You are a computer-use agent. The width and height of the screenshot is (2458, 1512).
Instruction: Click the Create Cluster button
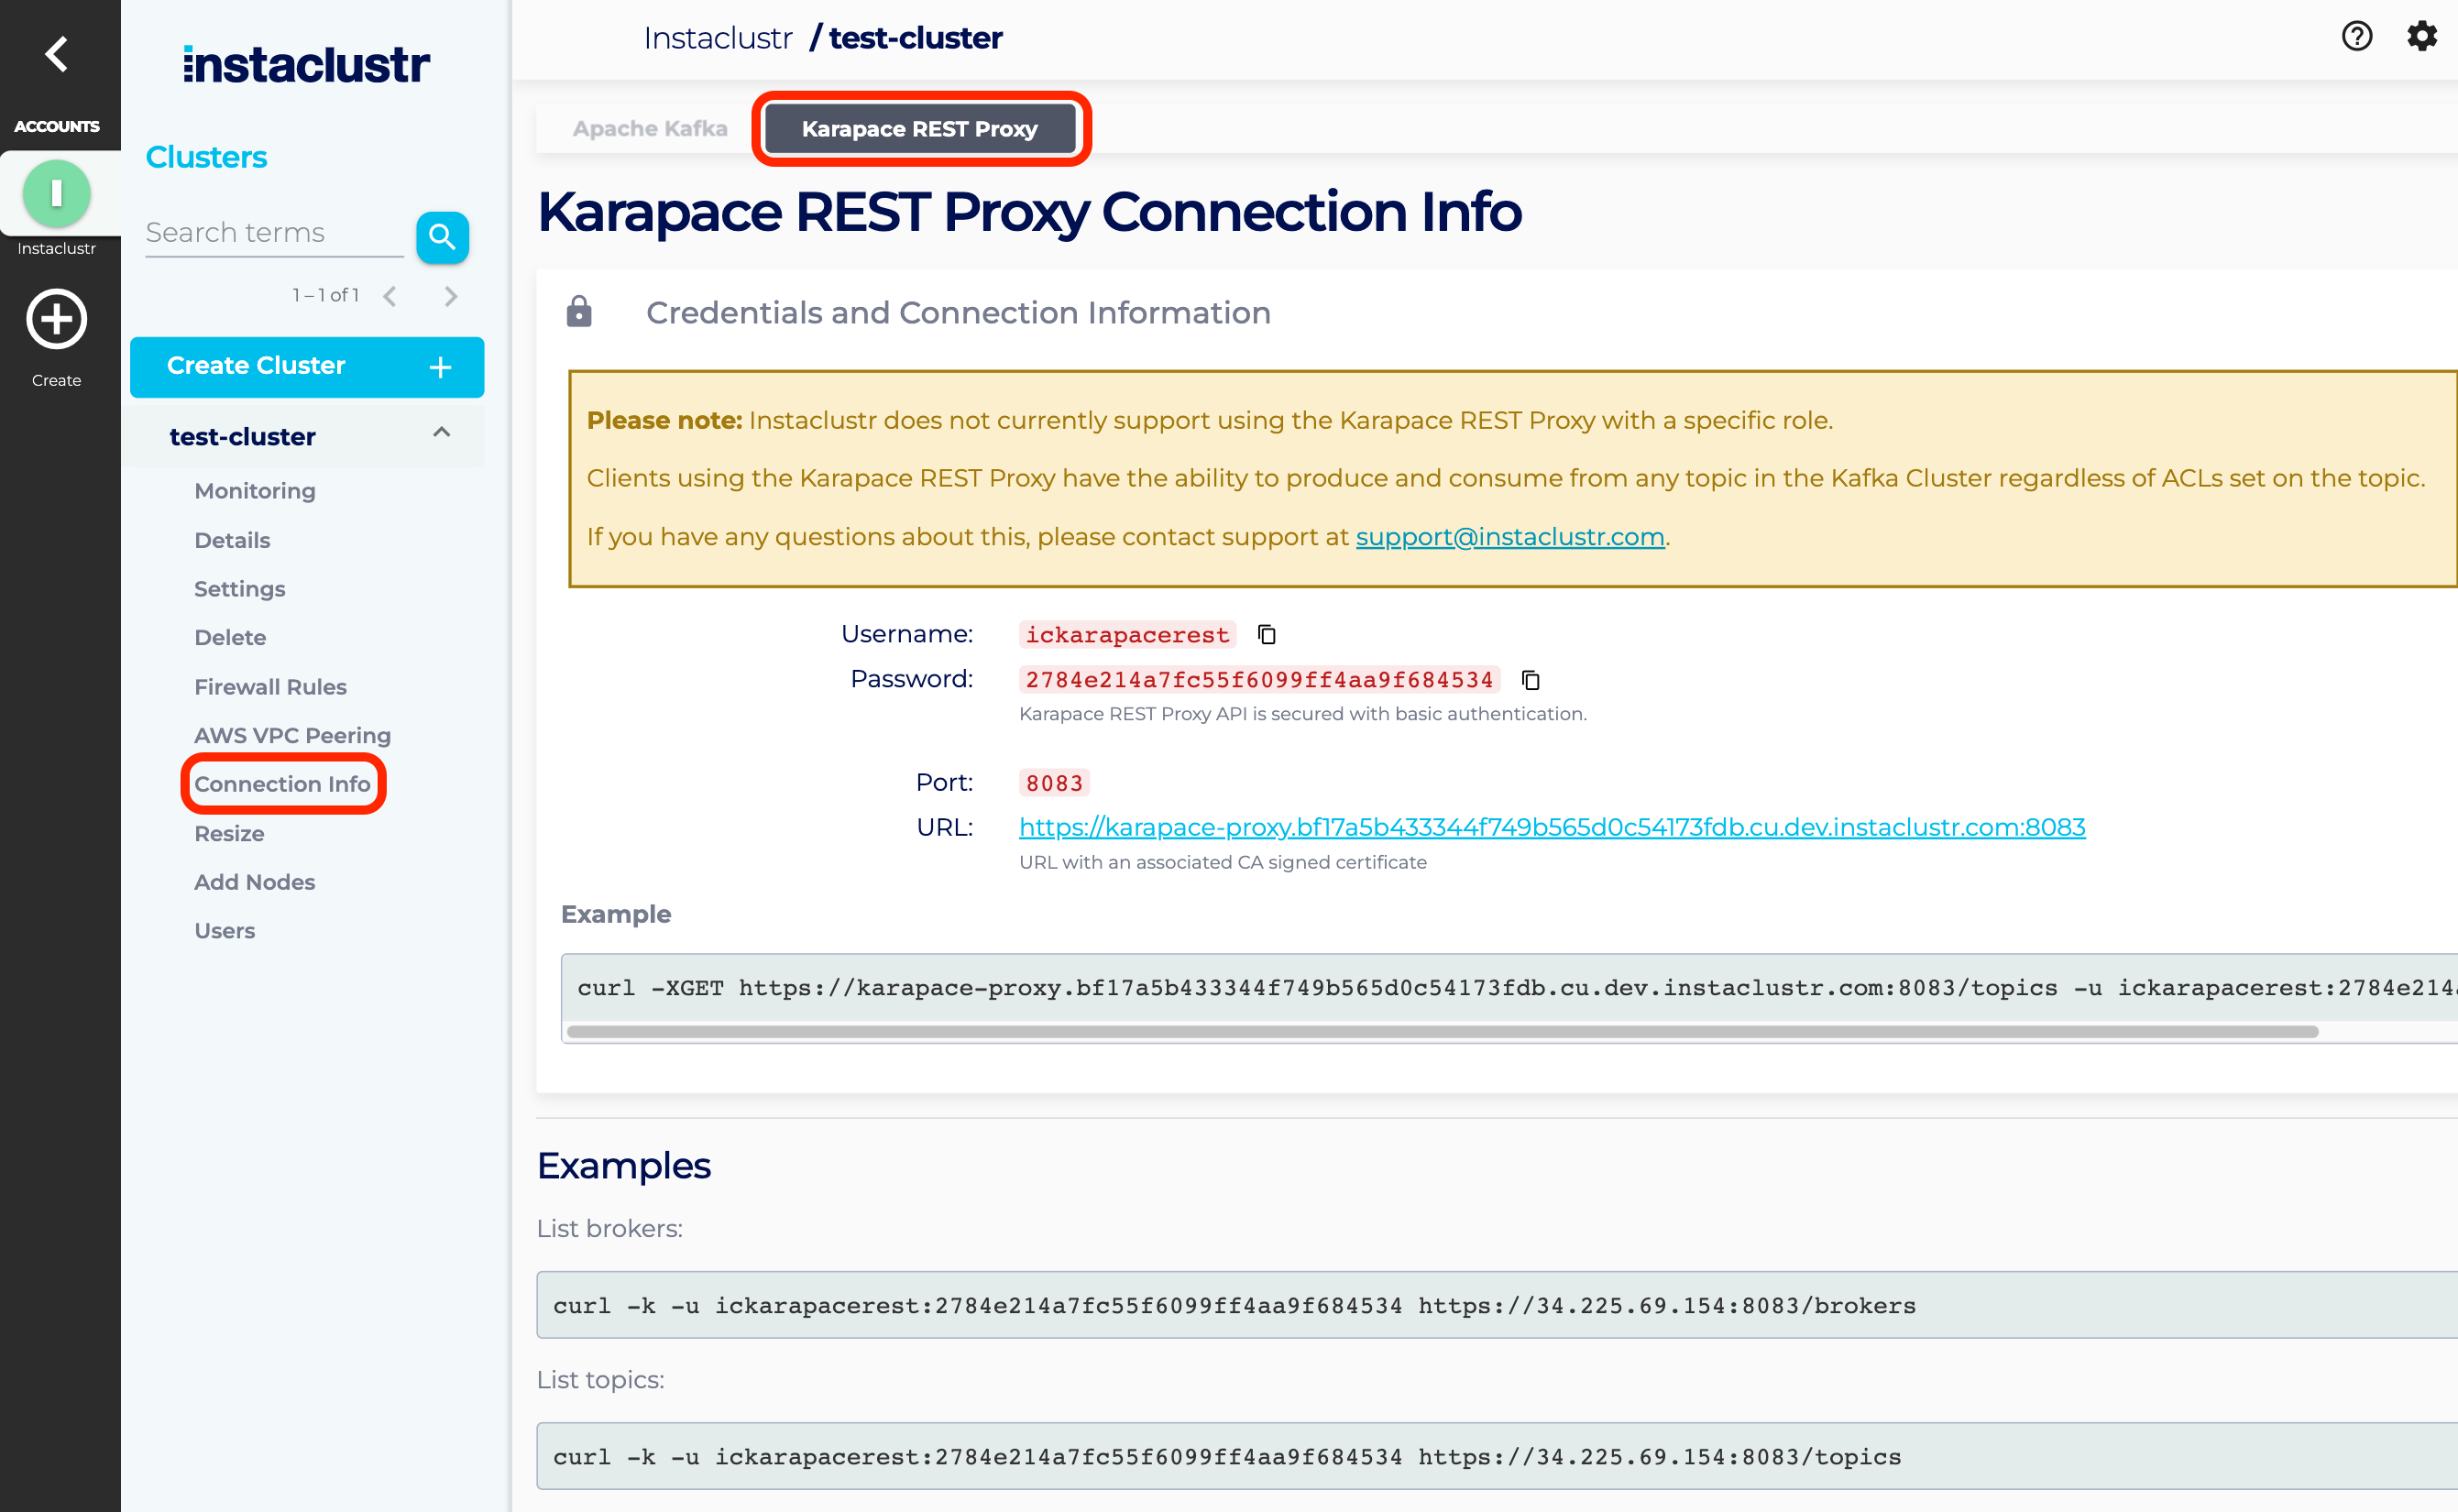tap(307, 367)
